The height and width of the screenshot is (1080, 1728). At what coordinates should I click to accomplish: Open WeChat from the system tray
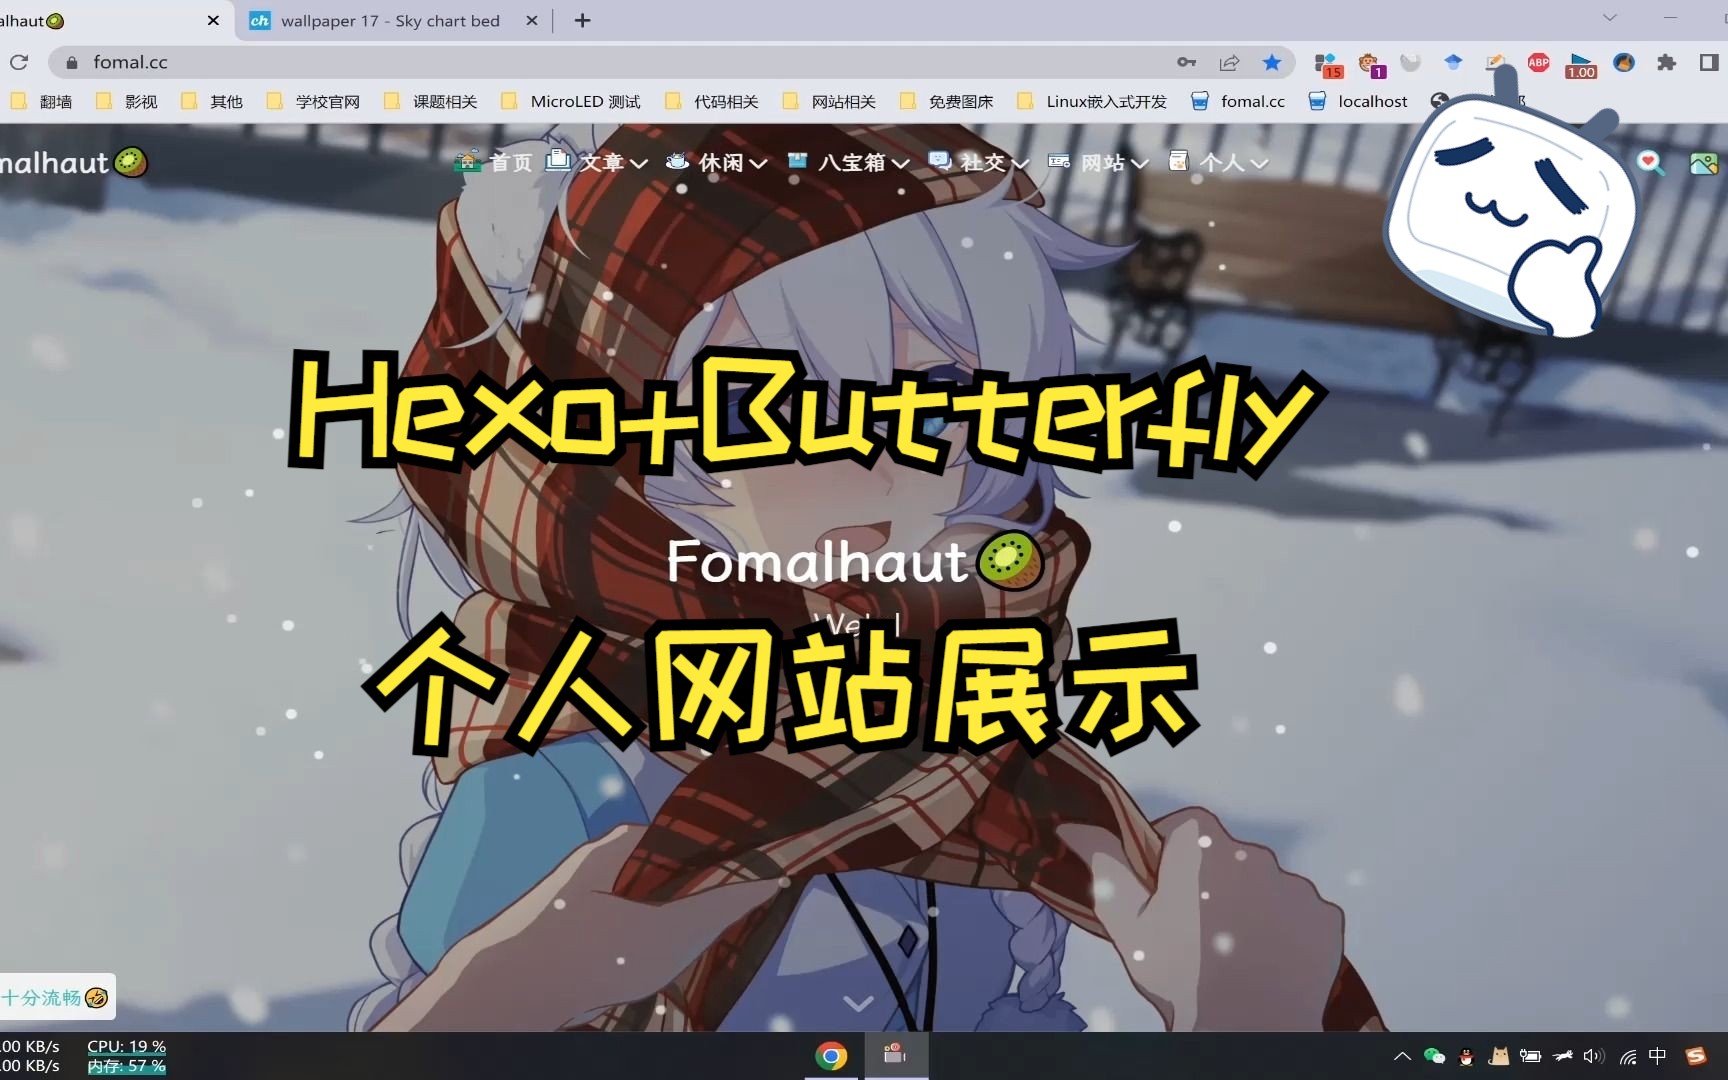[1434, 1056]
